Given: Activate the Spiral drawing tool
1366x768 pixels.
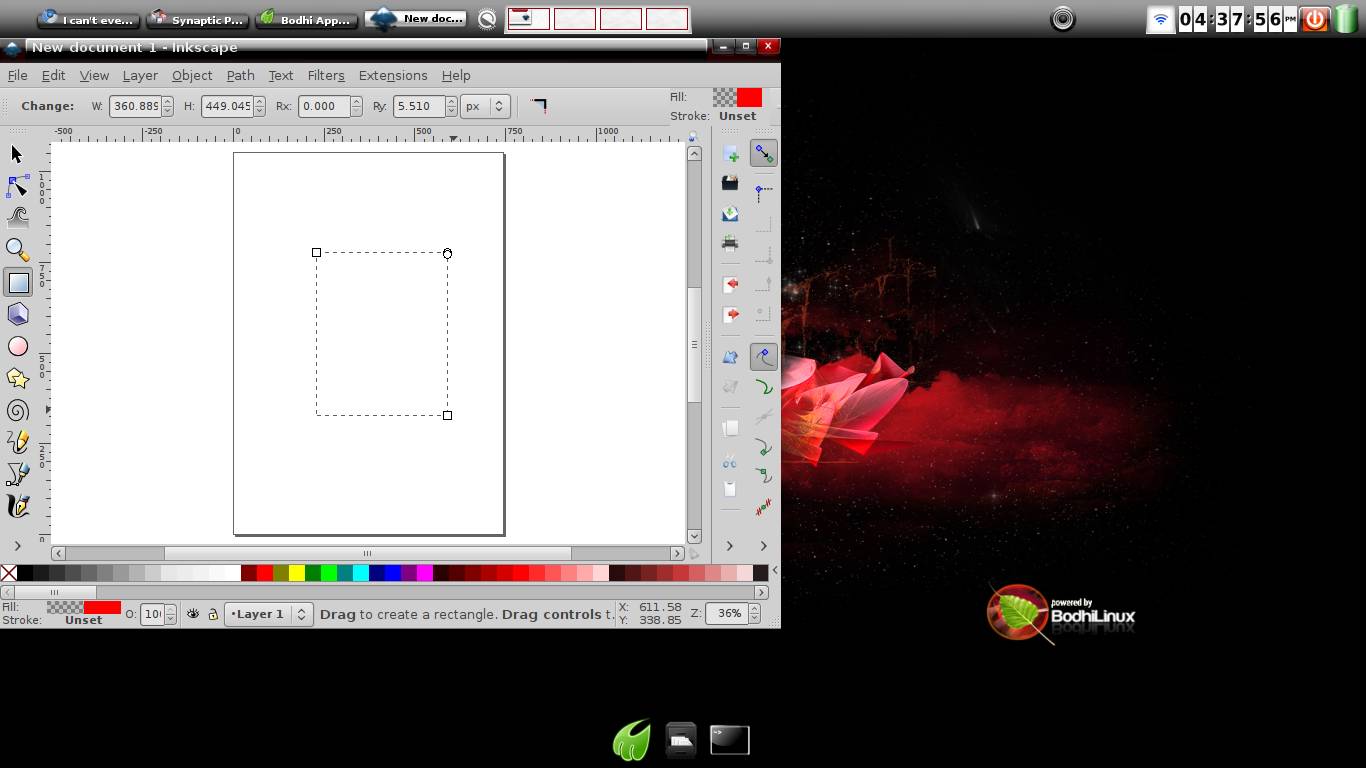Looking at the screenshot, I should point(17,410).
